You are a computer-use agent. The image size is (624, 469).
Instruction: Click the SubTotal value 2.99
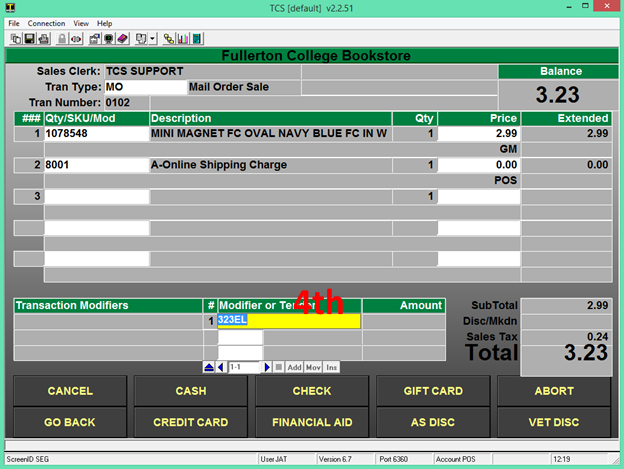[566, 306]
